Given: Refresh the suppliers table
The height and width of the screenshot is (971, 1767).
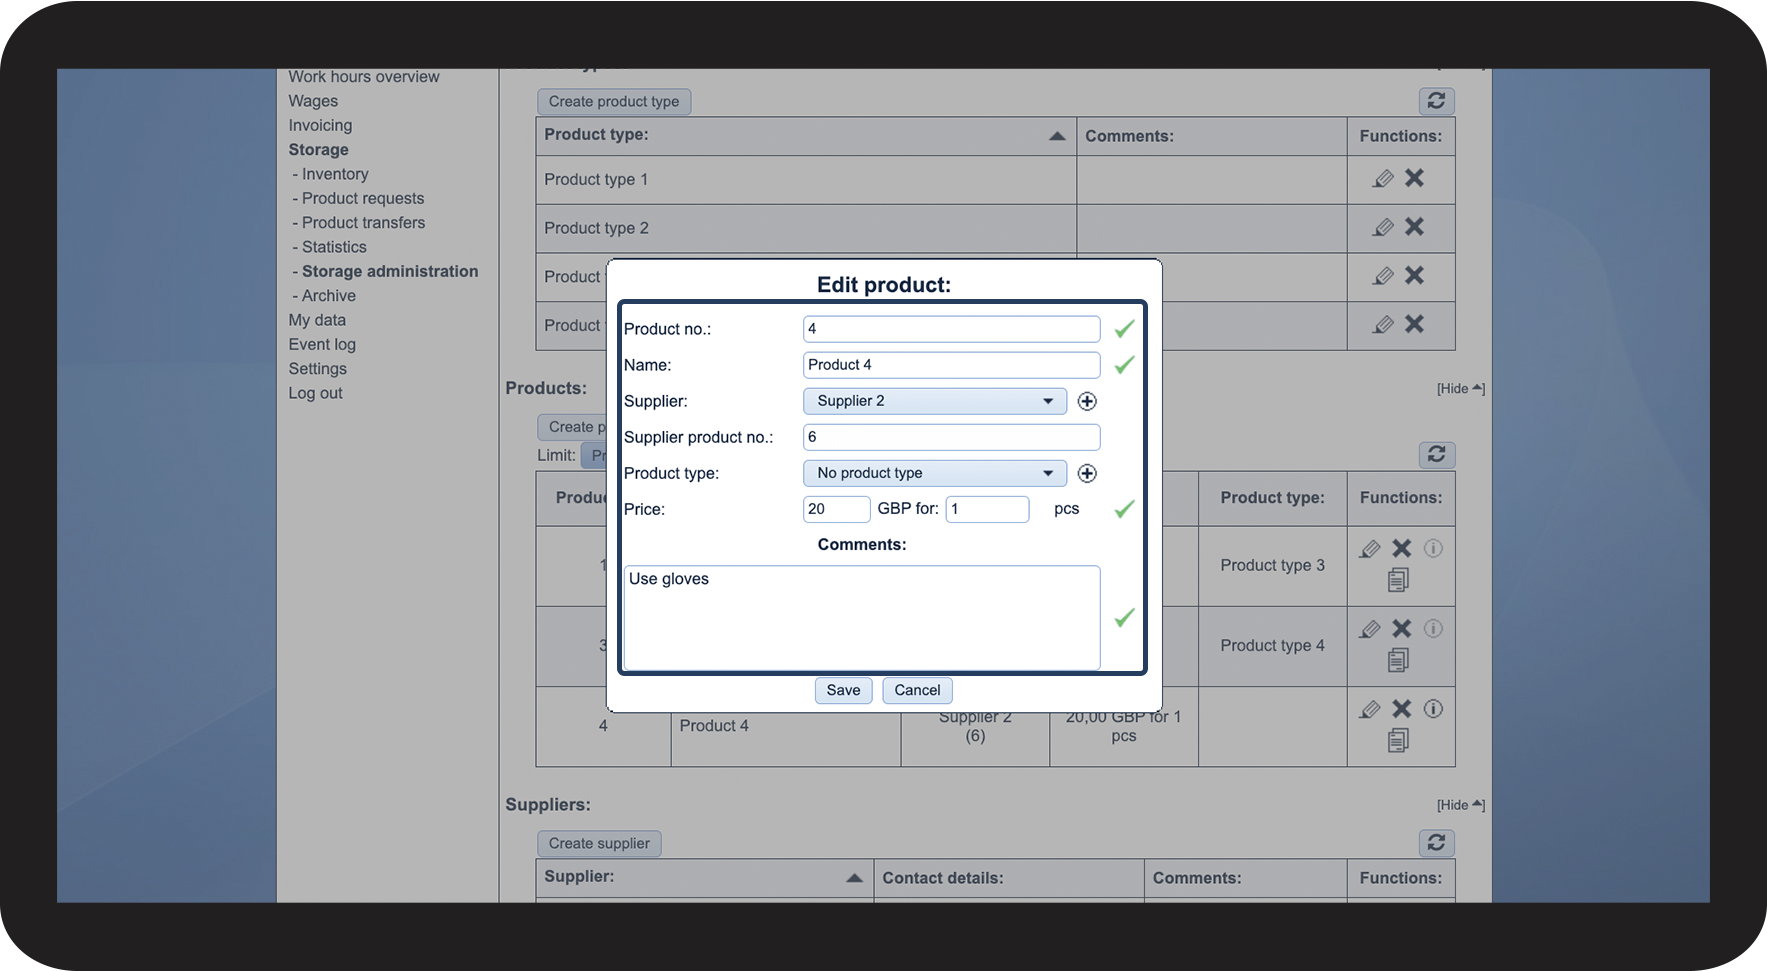Looking at the screenshot, I should click(x=1436, y=843).
